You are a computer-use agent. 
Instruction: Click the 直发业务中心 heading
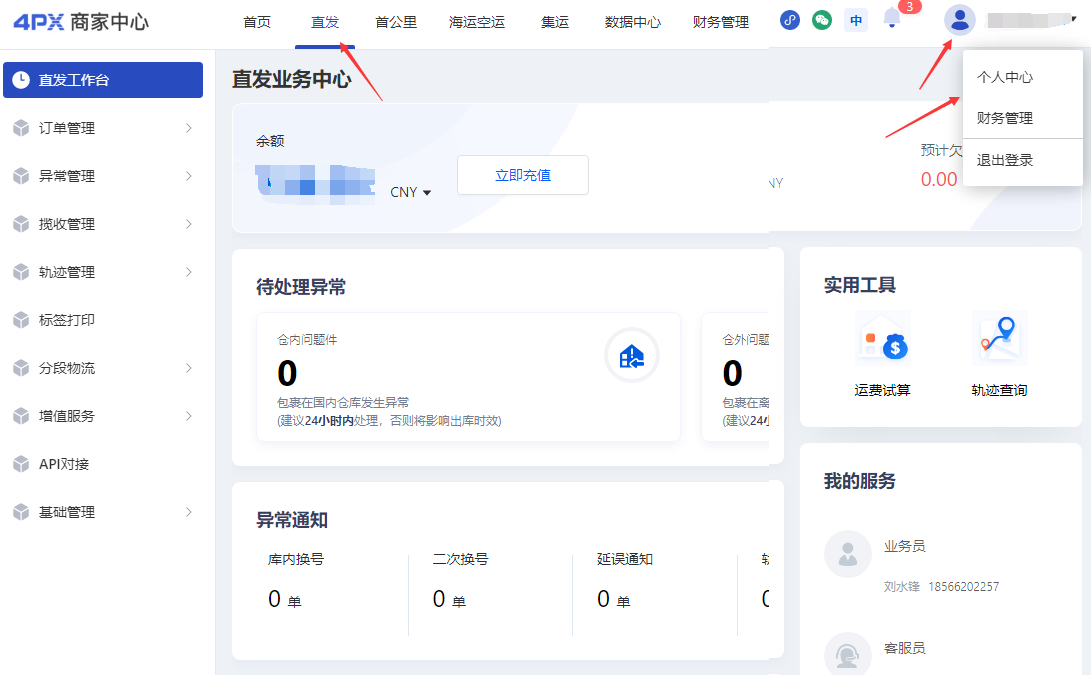click(292, 79)
